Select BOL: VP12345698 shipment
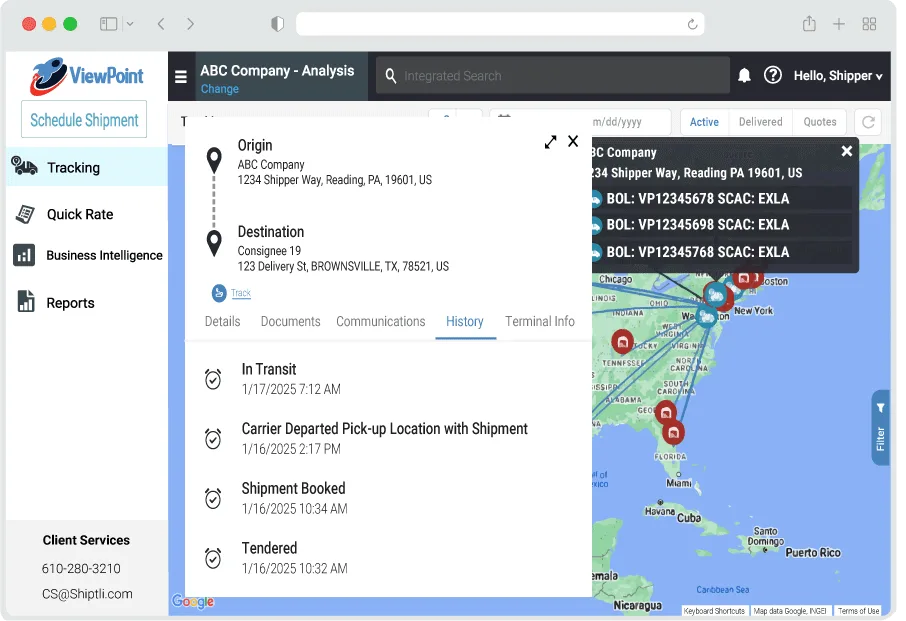This screenshot has width=906, height=621. 722,225
